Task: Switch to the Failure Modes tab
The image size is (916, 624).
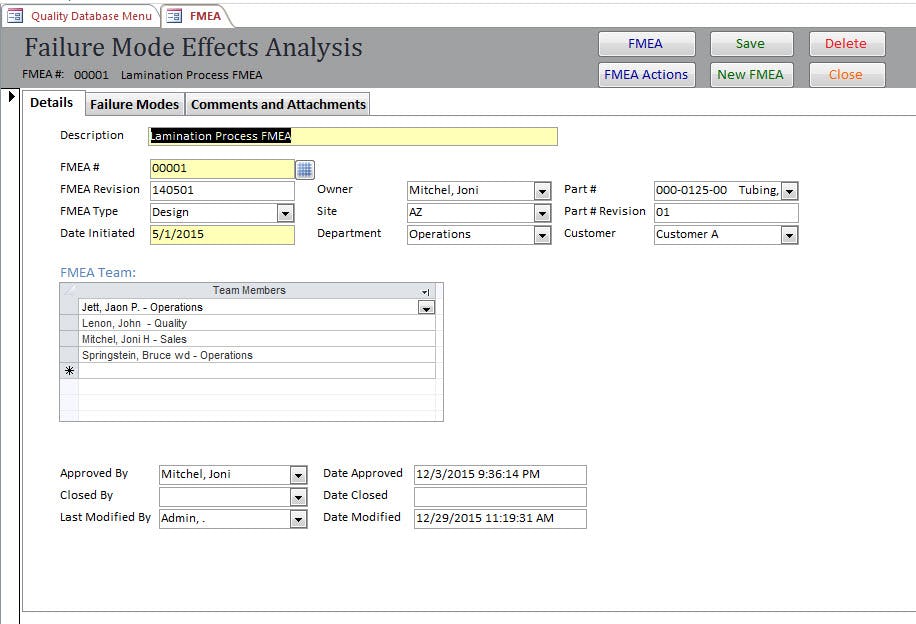Action: coord(134,104)
